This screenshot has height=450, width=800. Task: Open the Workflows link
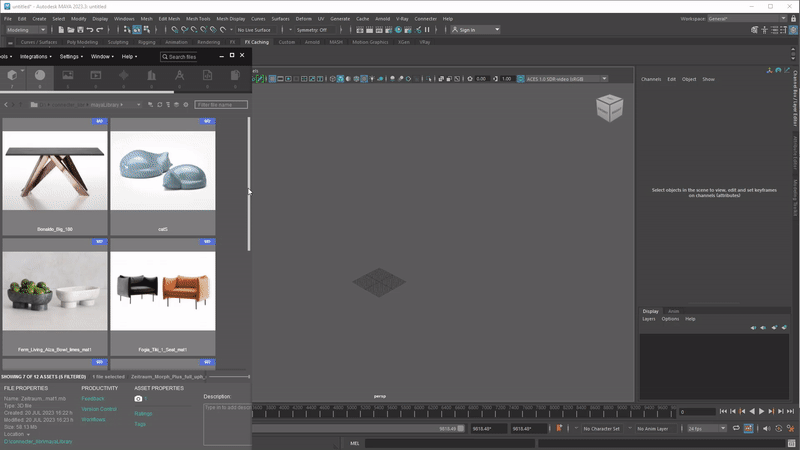93,419
